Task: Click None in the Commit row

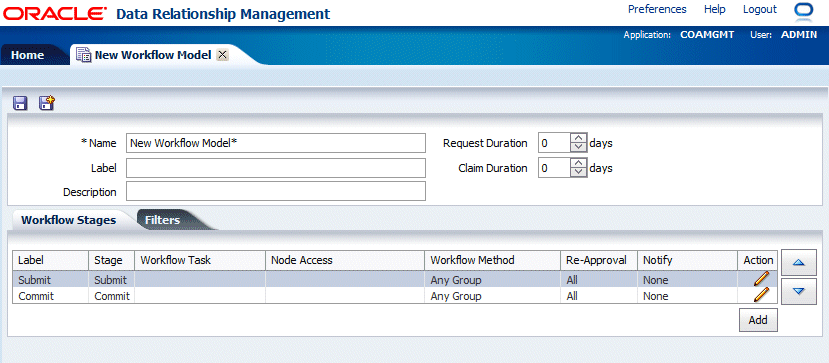Action: point(656,296)
